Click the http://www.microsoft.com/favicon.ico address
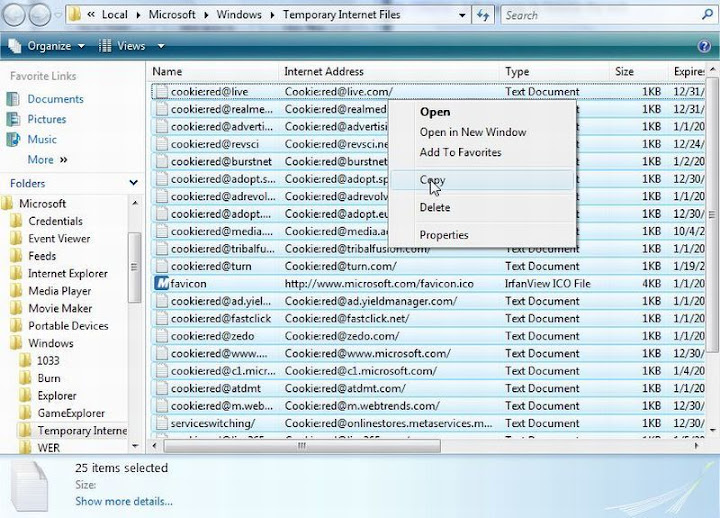720x518 pixels. 379,284
